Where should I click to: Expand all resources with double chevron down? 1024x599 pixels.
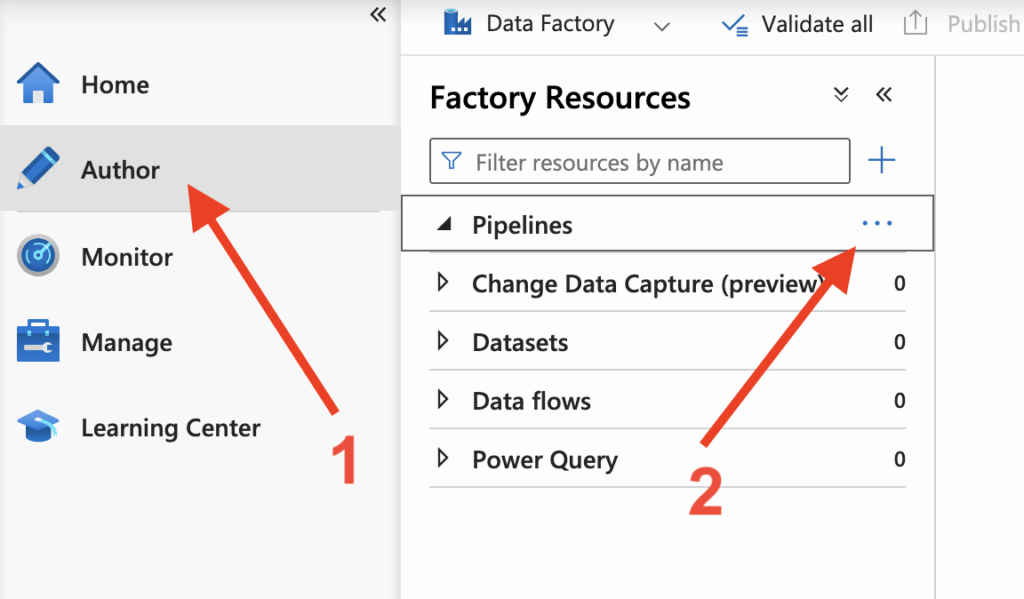coord(841,95)
